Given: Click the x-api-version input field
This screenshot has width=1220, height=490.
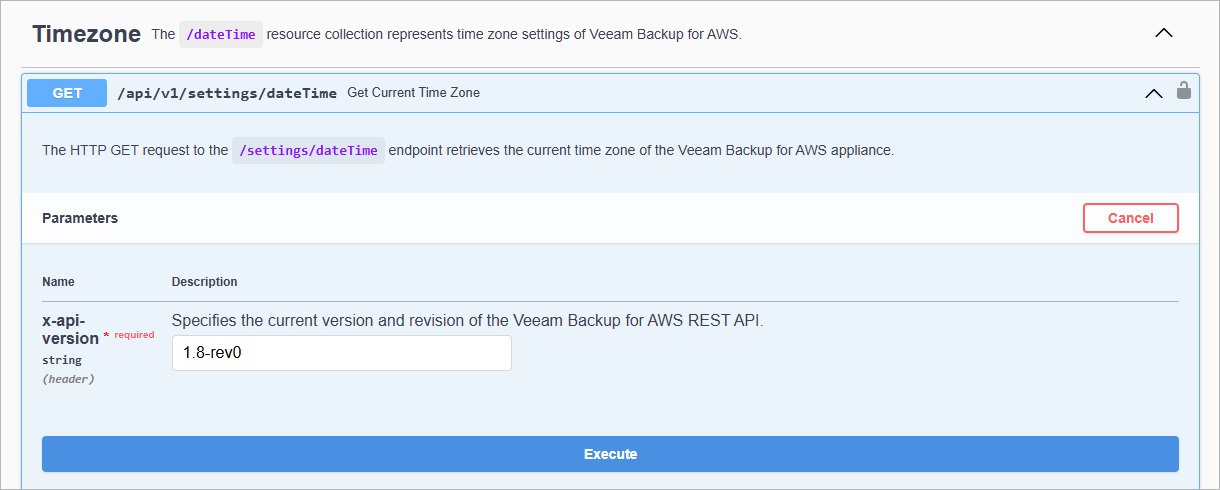Looking at the screenshot, I should coord(341,353).
